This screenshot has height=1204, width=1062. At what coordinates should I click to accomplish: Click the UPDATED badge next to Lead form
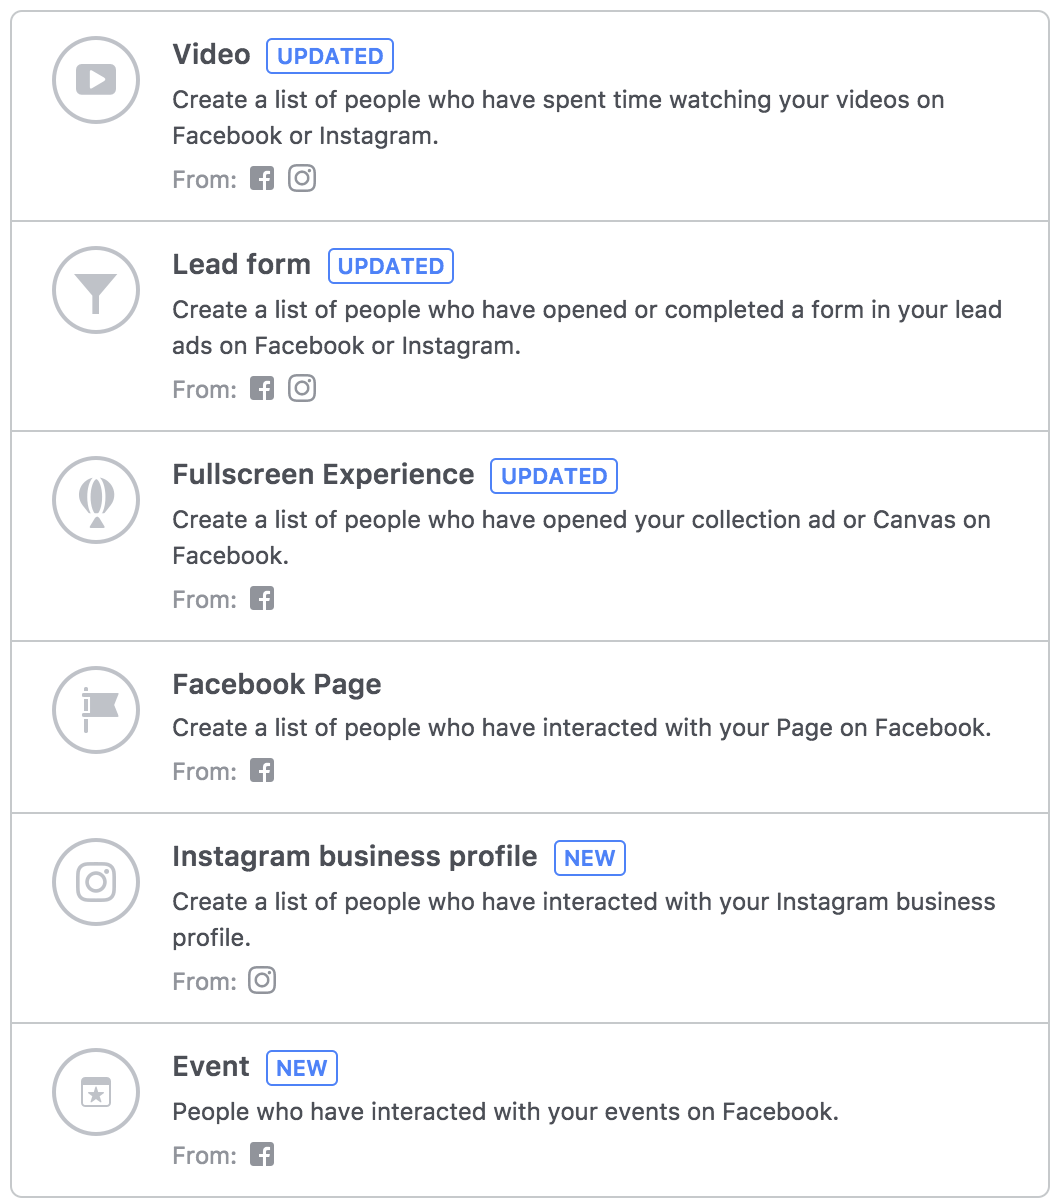pos(390,266)
